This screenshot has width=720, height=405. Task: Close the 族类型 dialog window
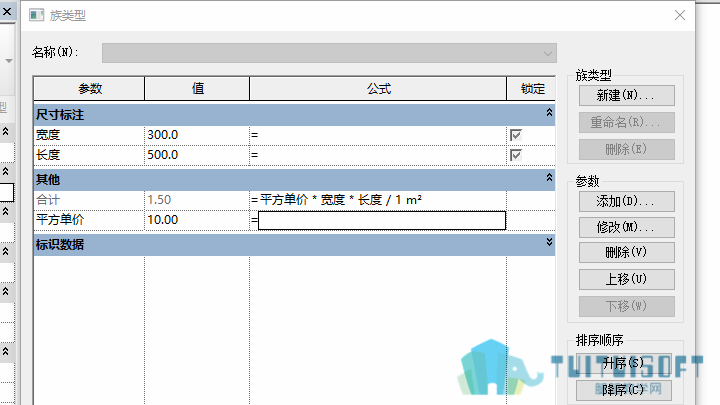coord(680,15)
